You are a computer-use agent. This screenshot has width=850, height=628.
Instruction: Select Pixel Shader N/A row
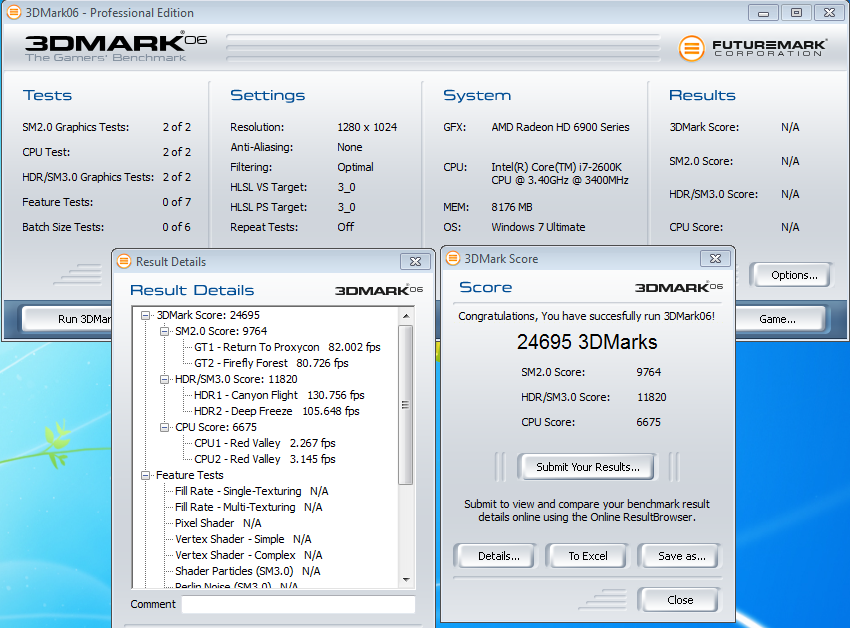[x=218, y=523]
